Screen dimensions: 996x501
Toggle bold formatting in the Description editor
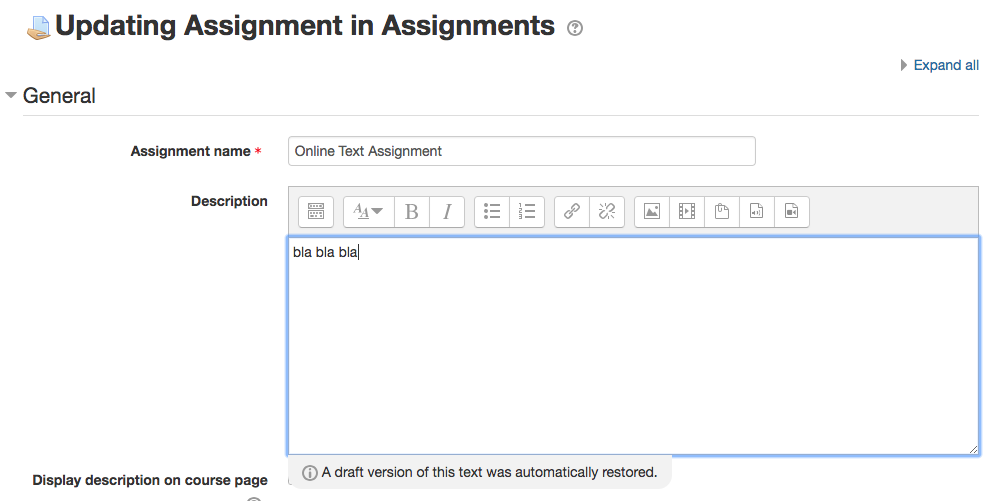pyautogui.click(x=412, y=211)
